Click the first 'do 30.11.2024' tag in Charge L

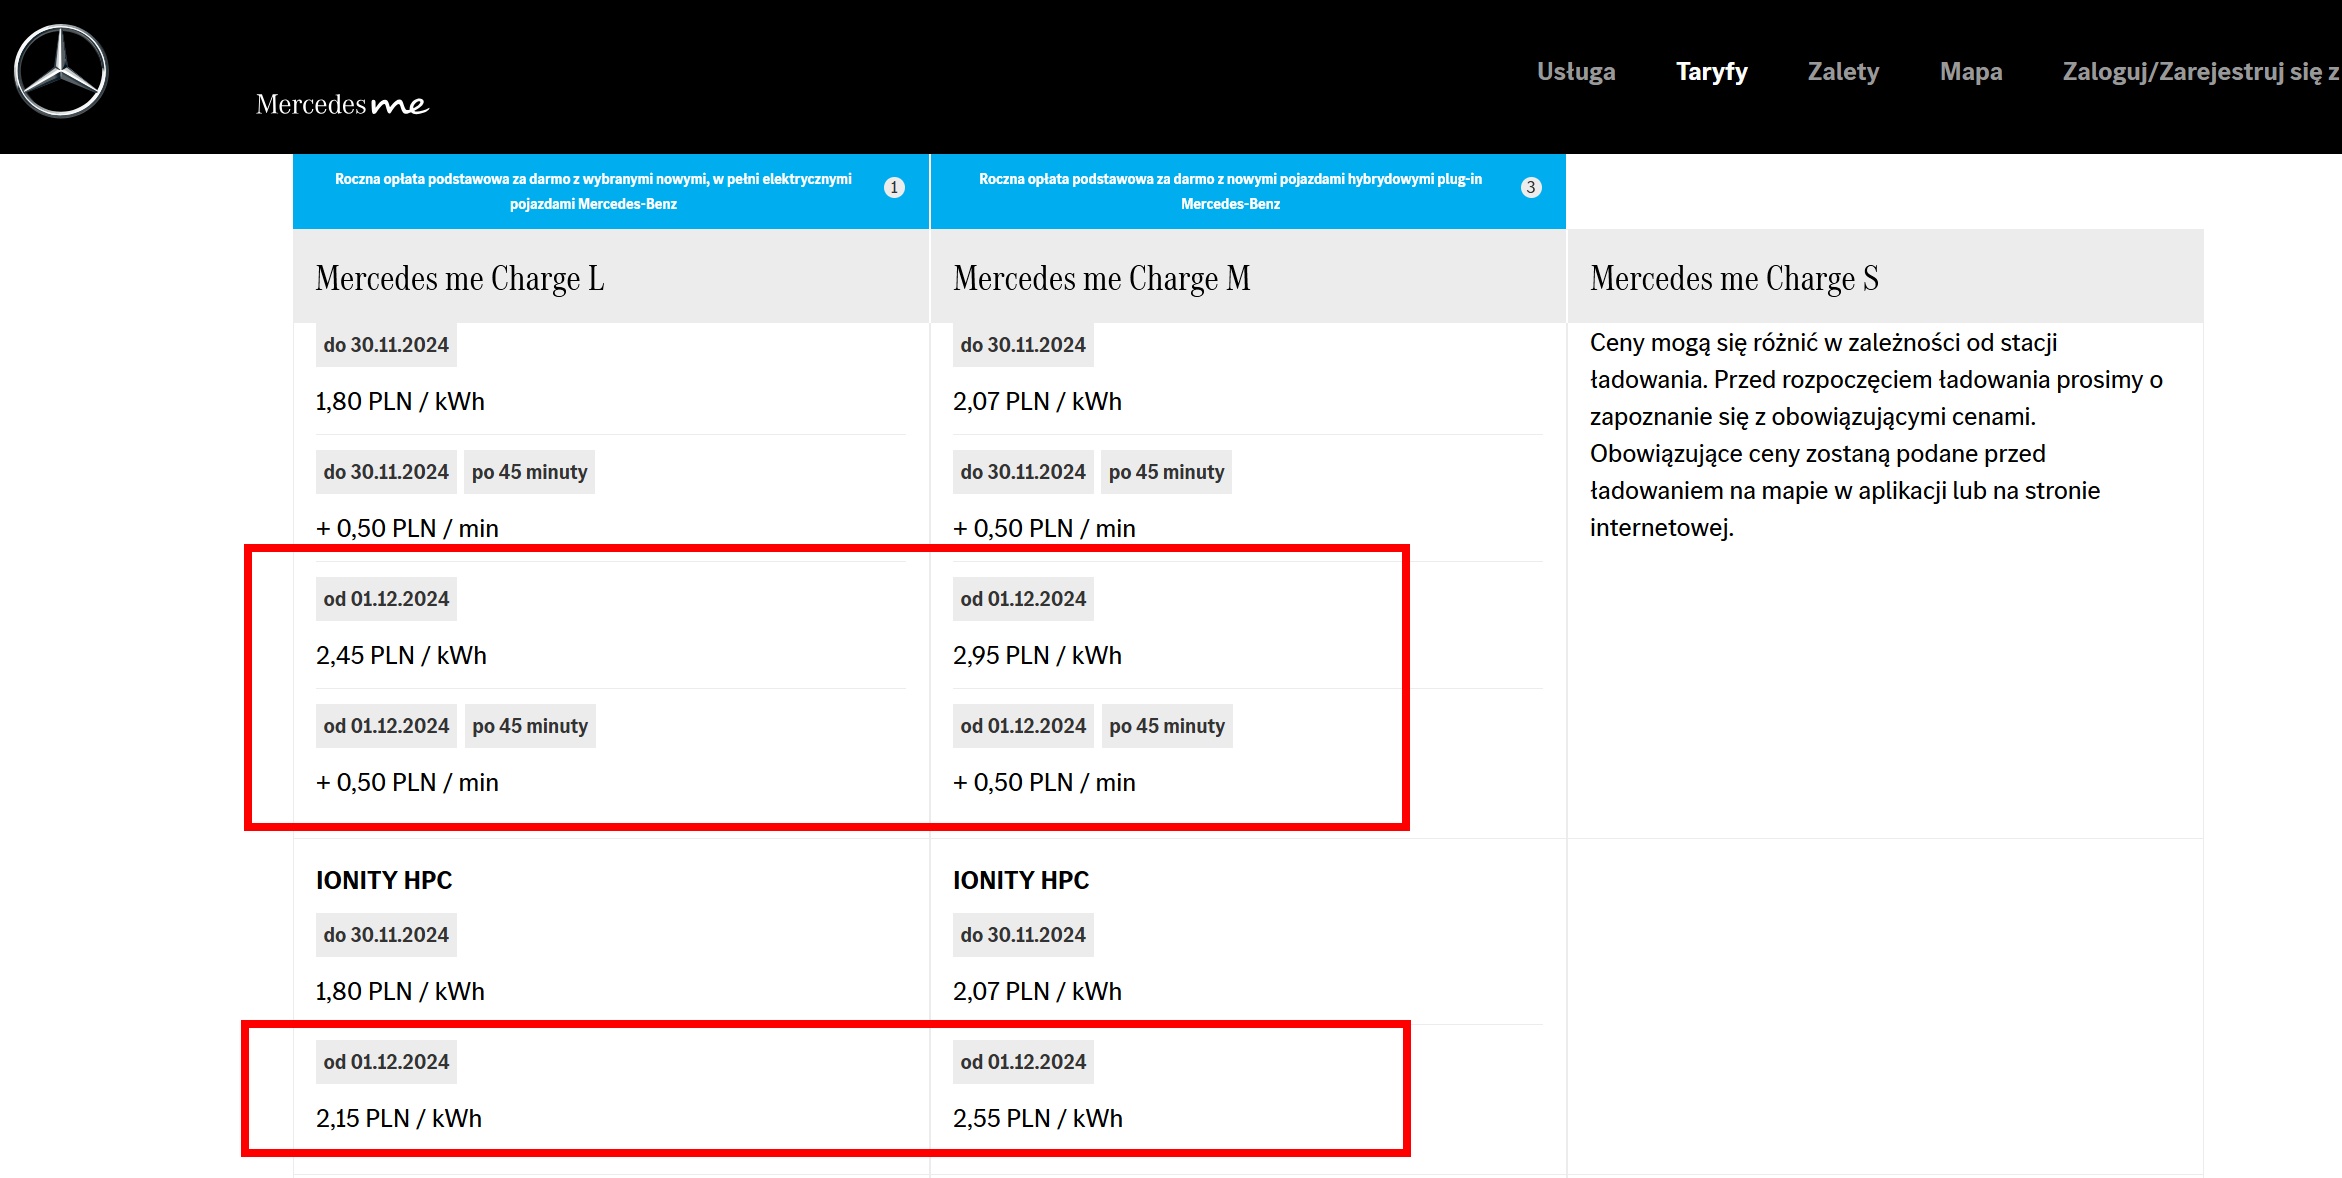coord(386,345)
